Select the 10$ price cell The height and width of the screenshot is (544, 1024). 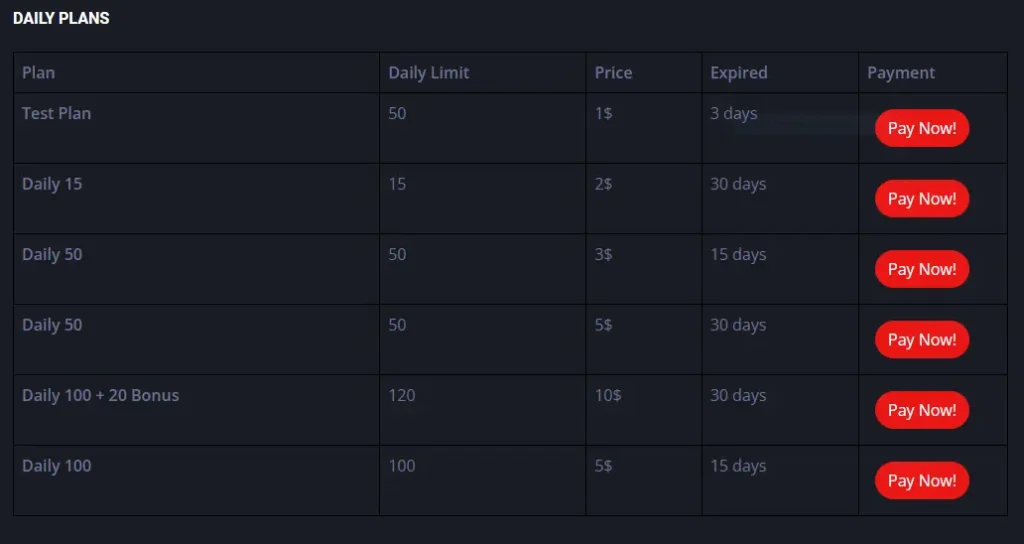click(608, 396)
